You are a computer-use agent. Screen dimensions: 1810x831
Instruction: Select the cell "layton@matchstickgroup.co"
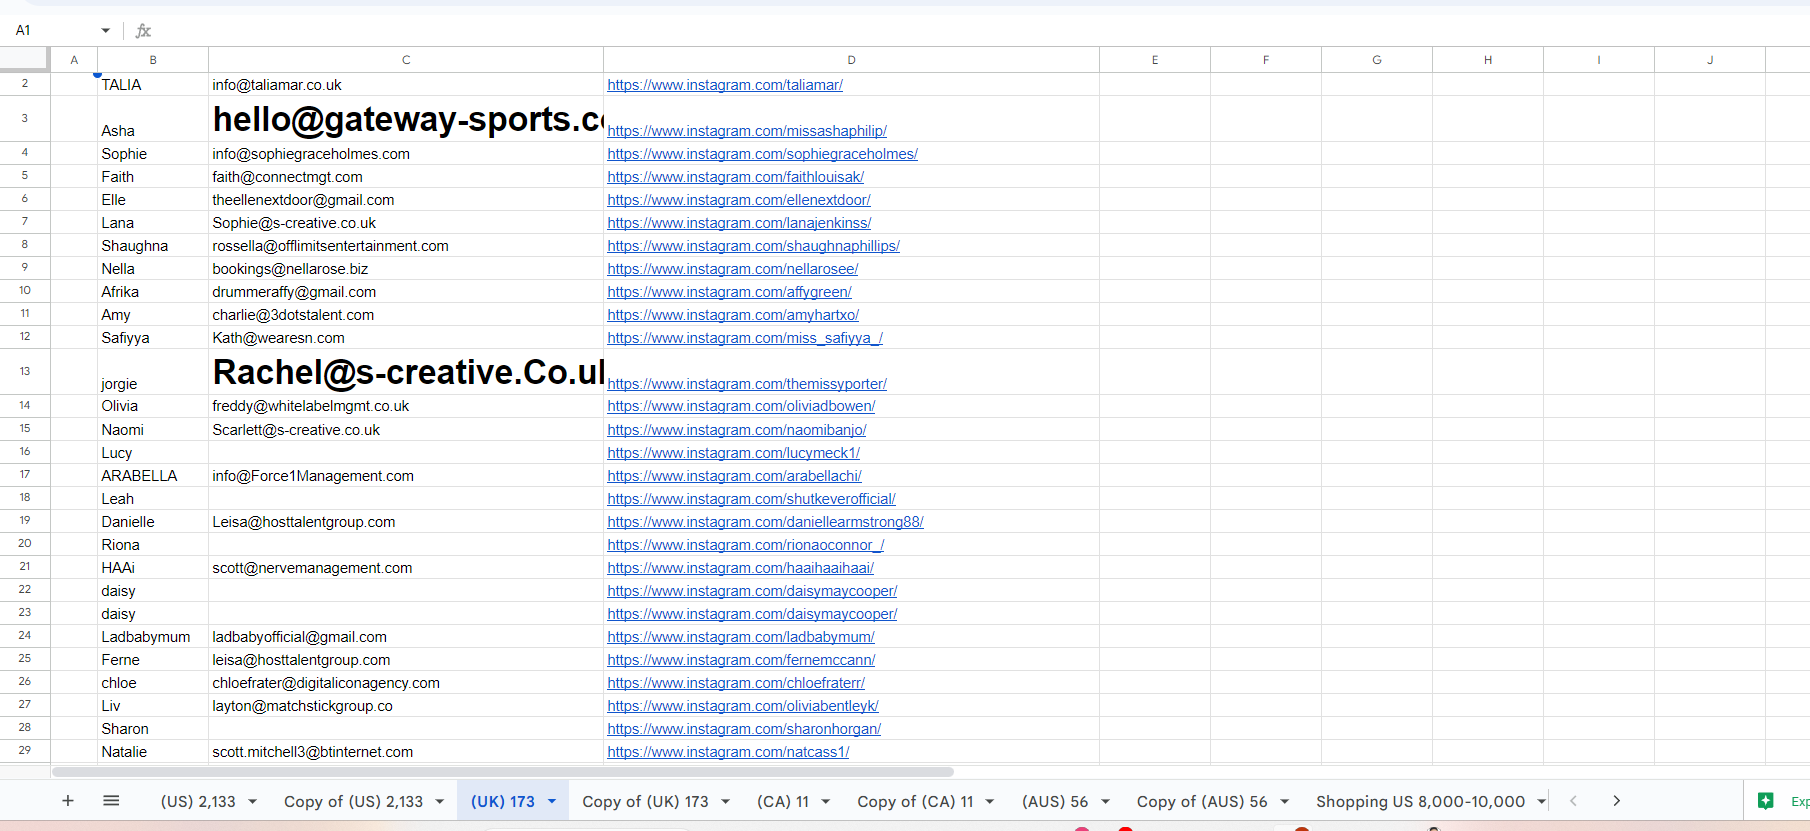(x=406, y=706)
